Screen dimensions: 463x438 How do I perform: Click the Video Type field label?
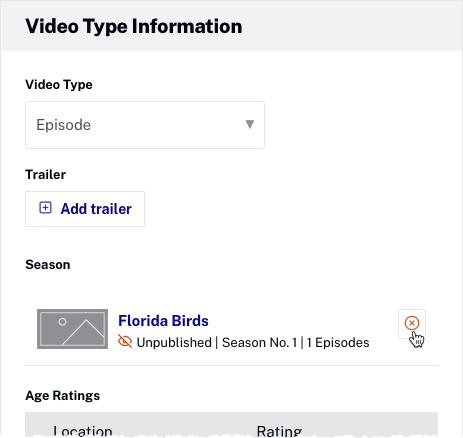point(59,85)
